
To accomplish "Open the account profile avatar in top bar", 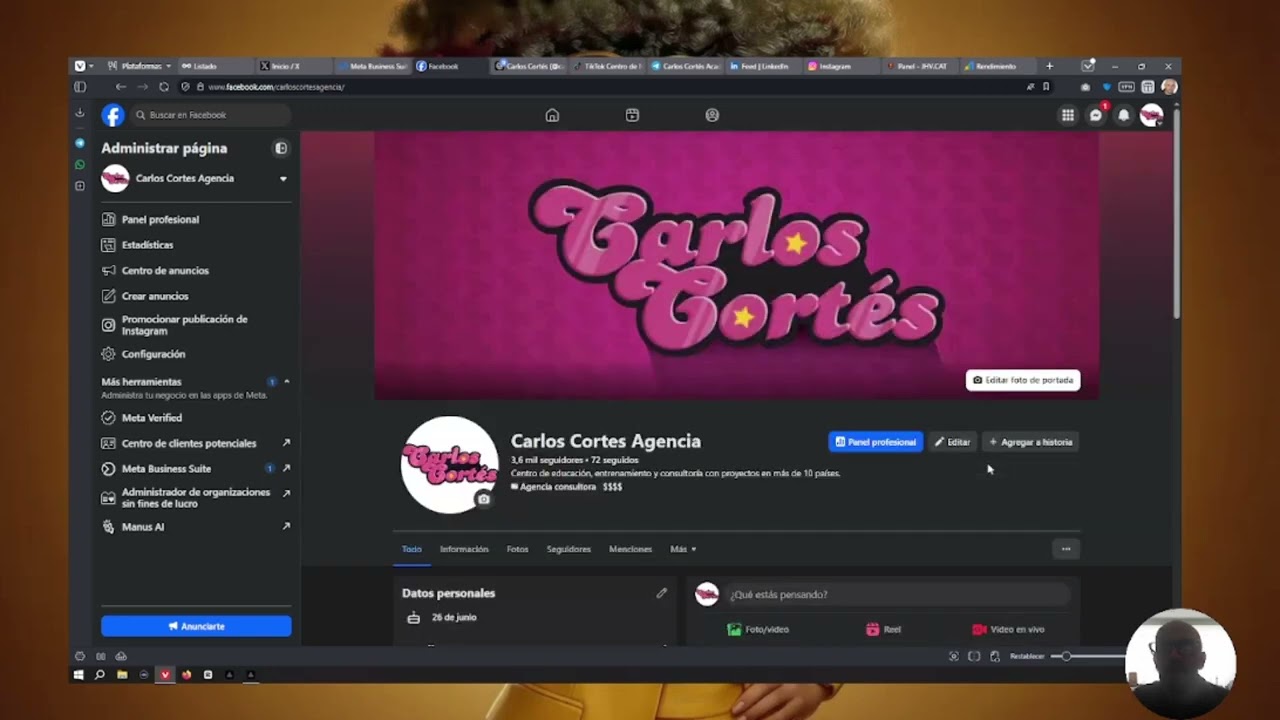I will 1152,115.
